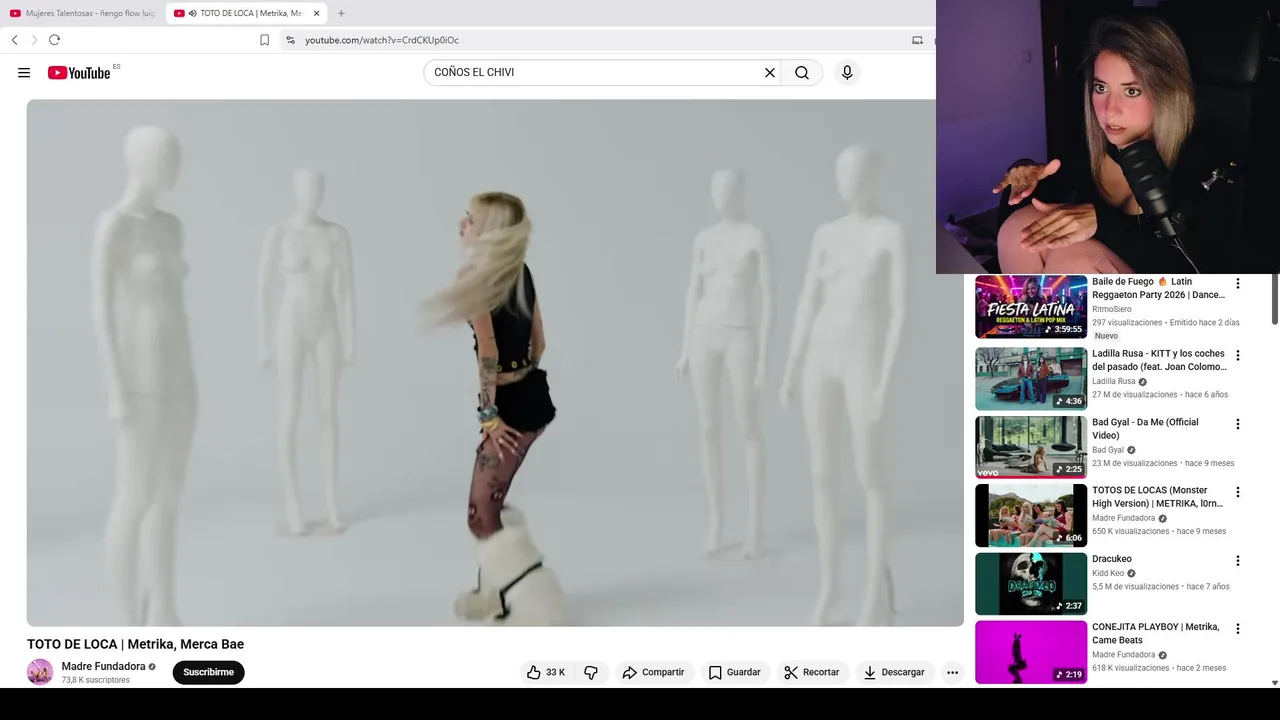Go to YouTube home via logo

(79, 72)
